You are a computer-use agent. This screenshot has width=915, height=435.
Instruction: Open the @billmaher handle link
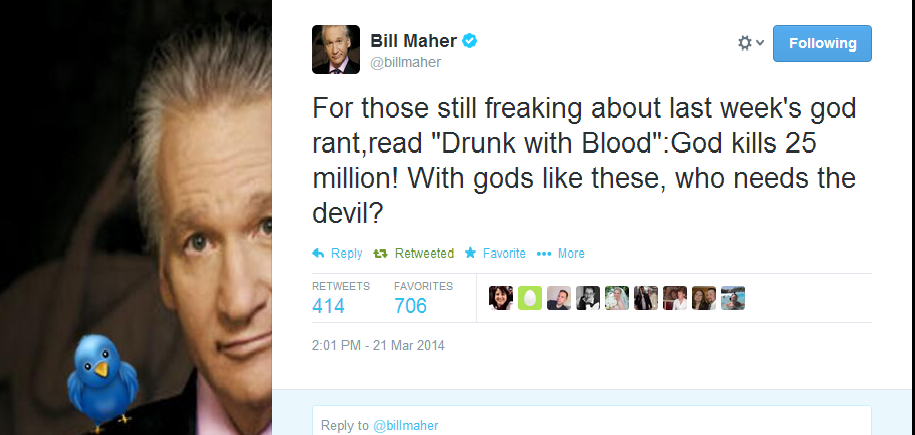(x=407, y=62)
